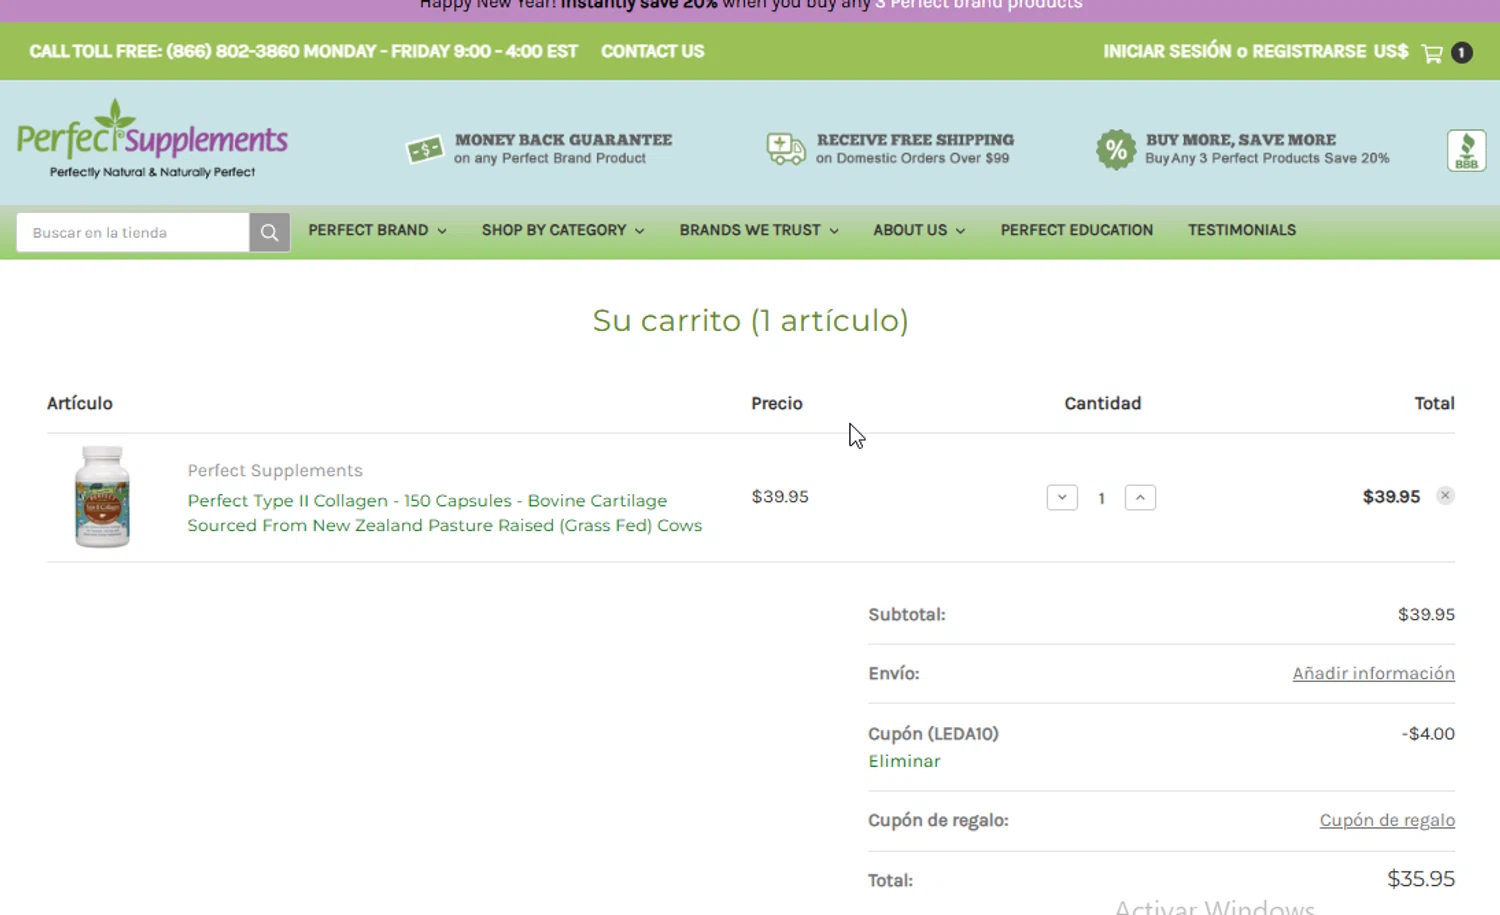Click the cart item count badge
Viewport: 1500px width, 915px height.
pos(1462,53)
